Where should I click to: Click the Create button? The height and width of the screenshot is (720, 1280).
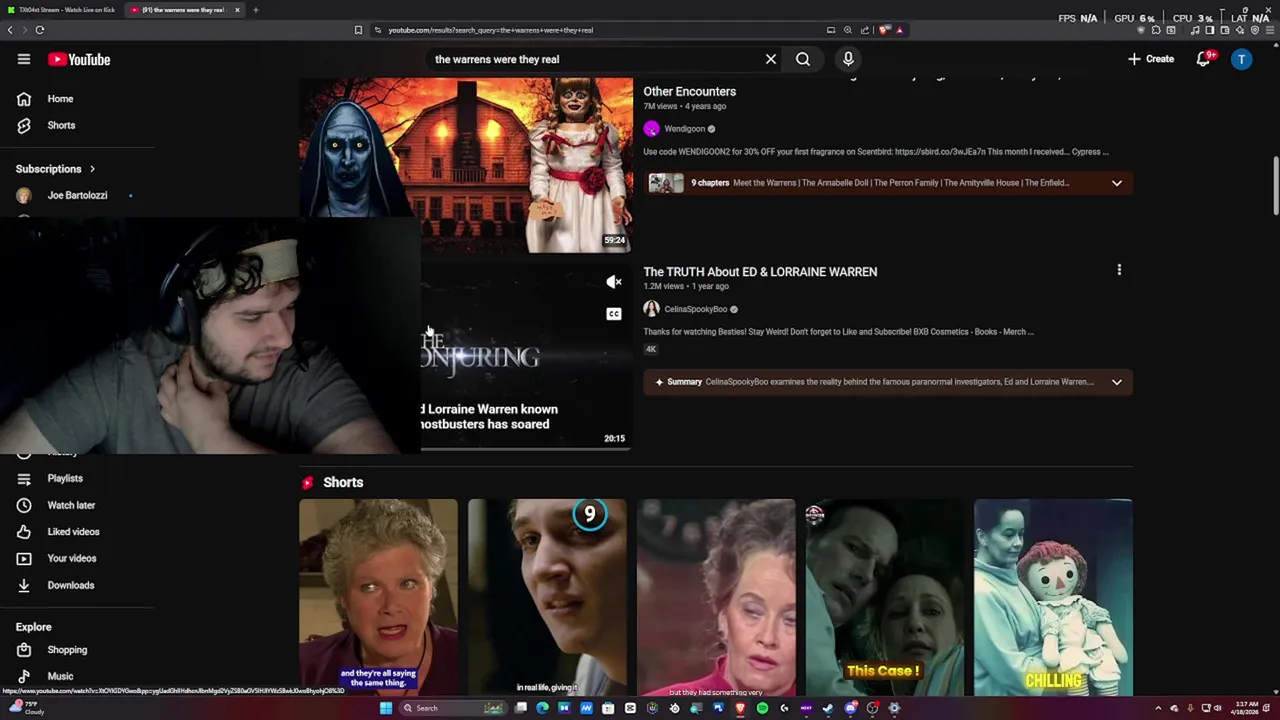1150,59
